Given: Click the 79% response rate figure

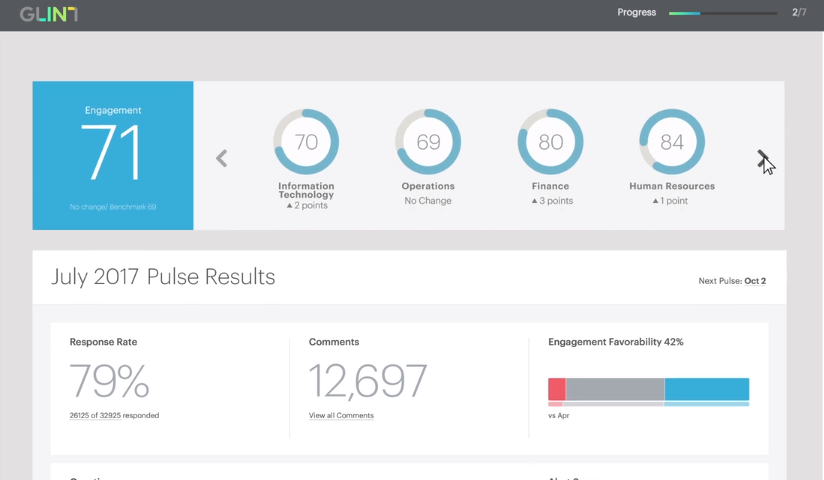Looking at the screenshot, I should 110,381.
